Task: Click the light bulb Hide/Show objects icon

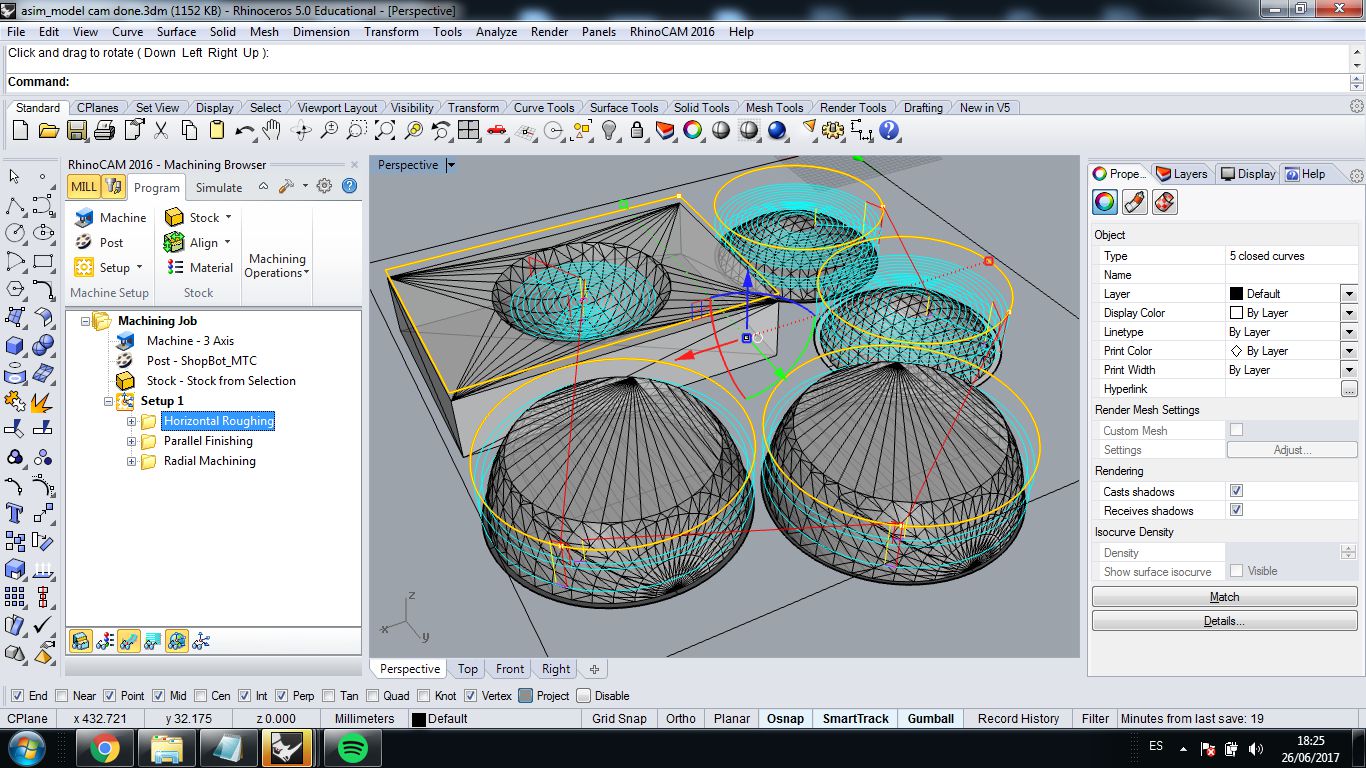Action: pyautogui.click(x=609, y=130)
